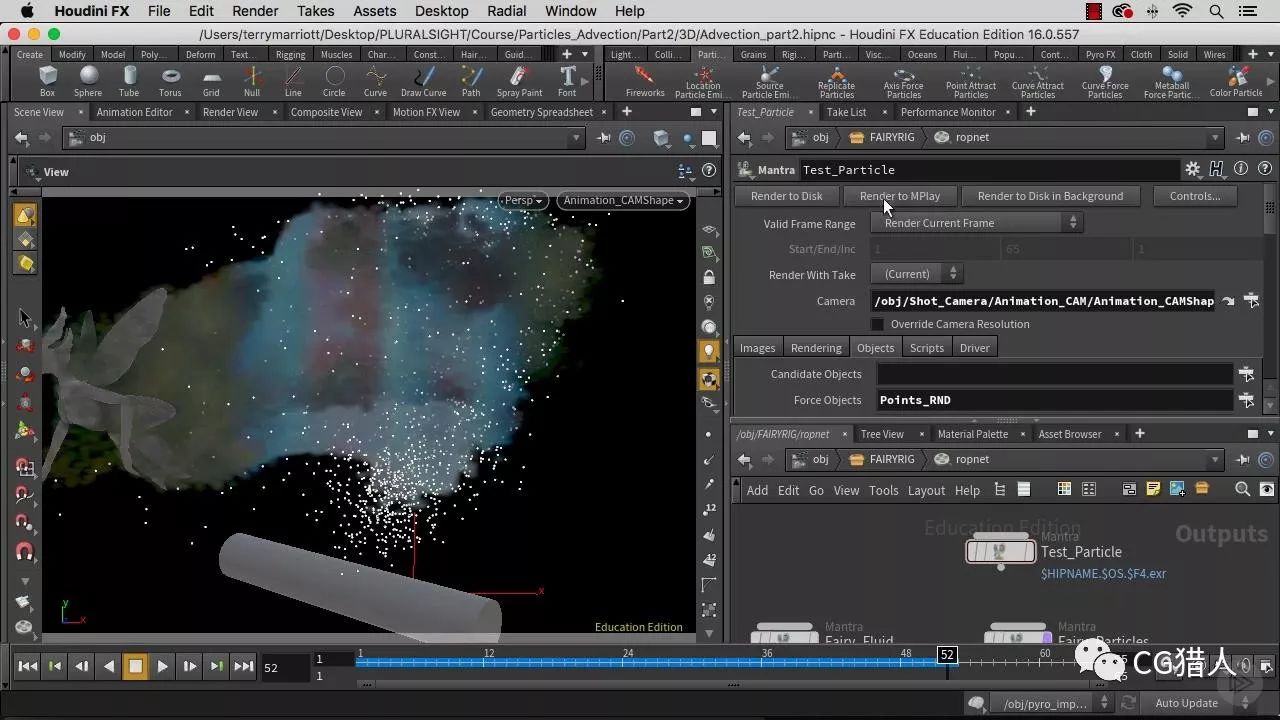Select Color Particles shelf tool
The width and height of the screenshot is (1280, 720).
click(1237, 82)
